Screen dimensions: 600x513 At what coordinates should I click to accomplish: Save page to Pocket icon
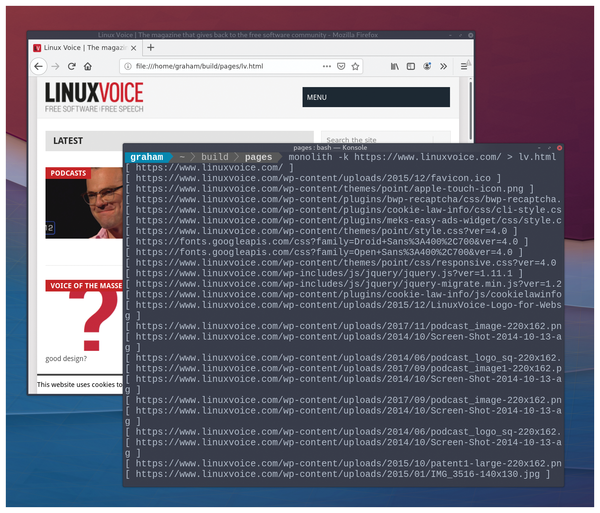[x=341, y=66]
